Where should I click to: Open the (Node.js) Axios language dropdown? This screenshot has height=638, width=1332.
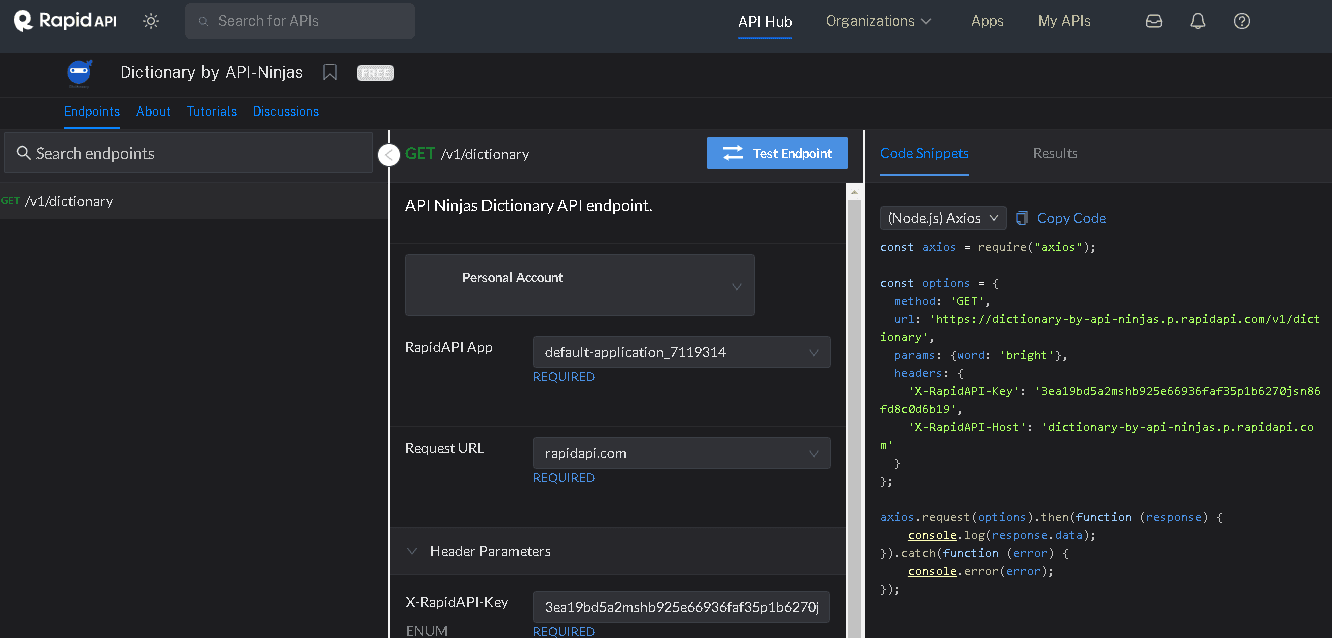(x=943, y=218)
